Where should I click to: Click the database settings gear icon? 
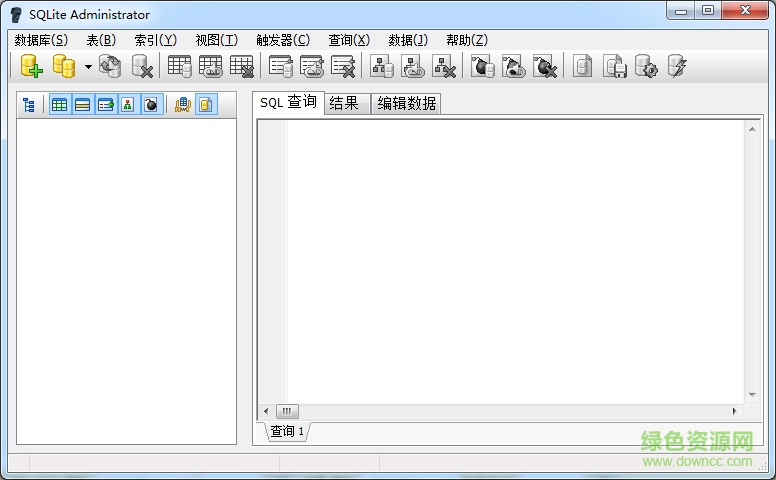646,66
